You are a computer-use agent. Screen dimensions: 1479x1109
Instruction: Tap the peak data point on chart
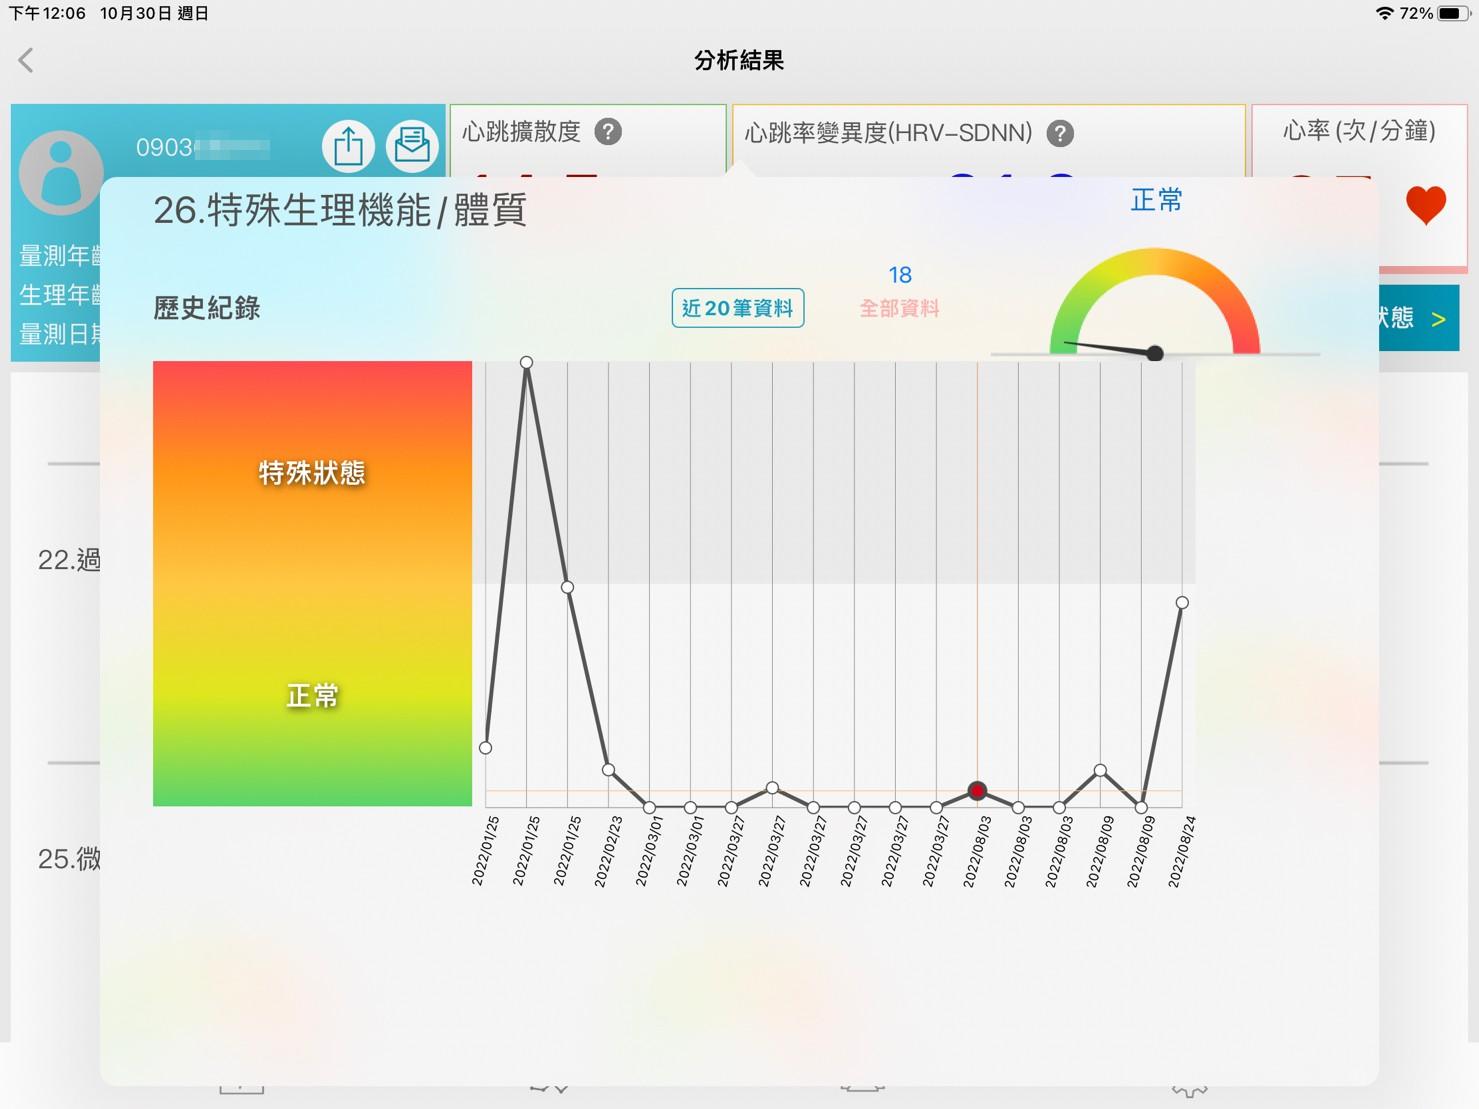[x=526, y=362]
